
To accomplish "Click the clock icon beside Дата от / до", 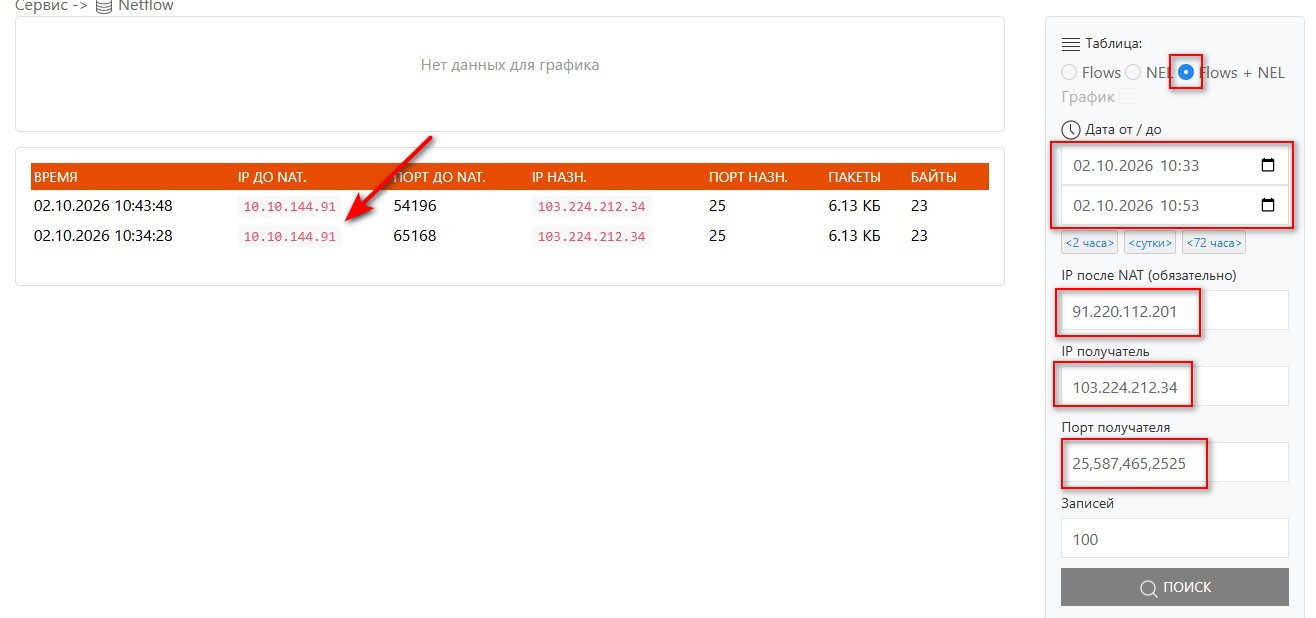I will [x=1071, y=130].
